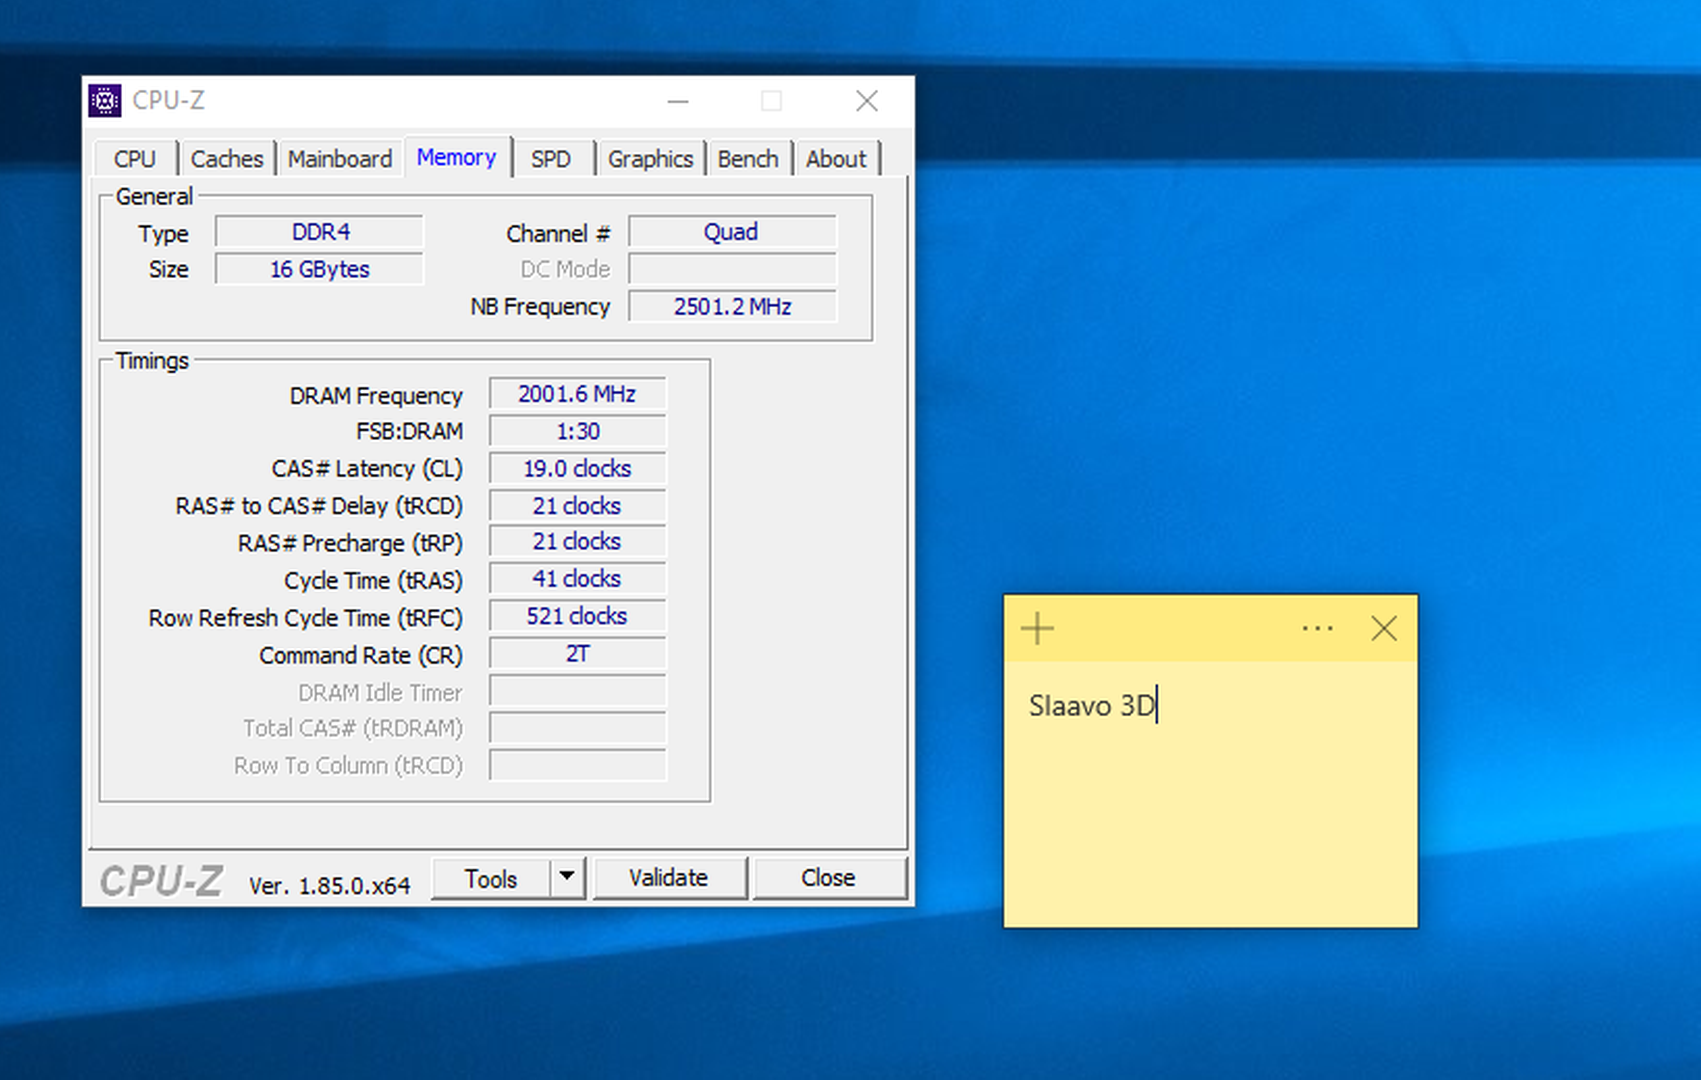Viewport: 1701px width, 1080px height.
Task: Click the CPU-Z application icon in title bar
Action: [105, 100]
